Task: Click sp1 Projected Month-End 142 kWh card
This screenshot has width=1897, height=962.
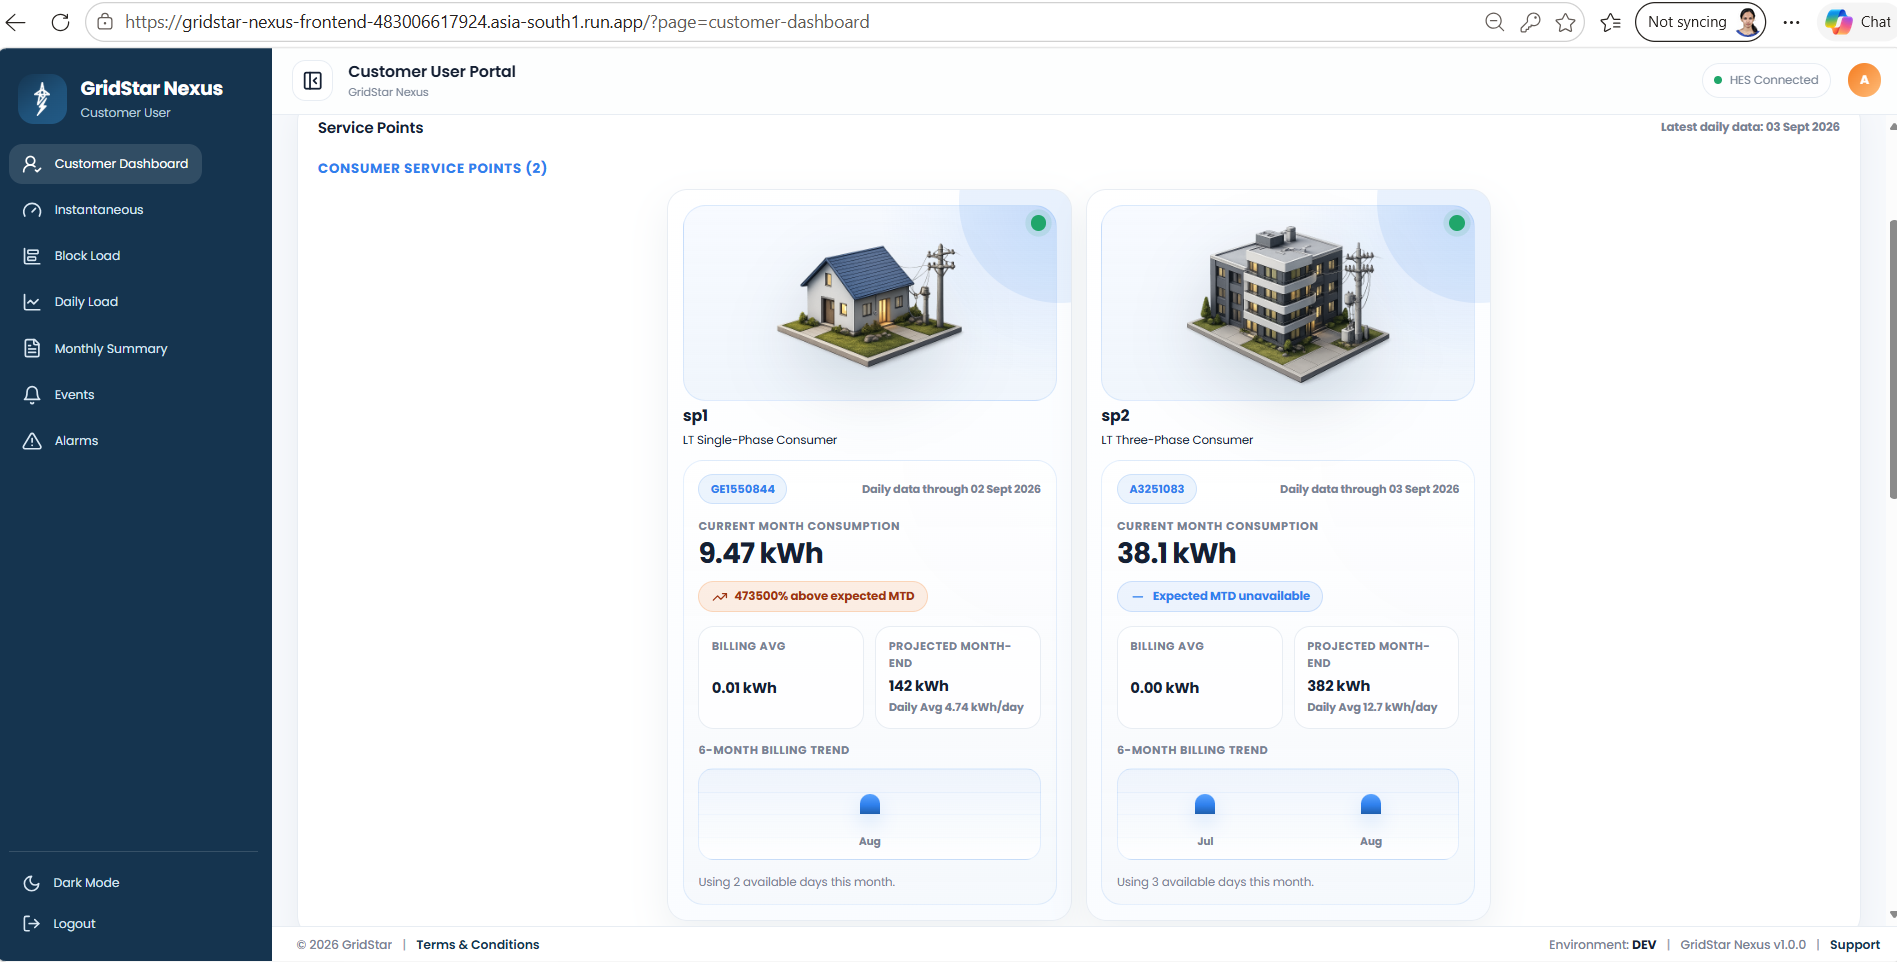Action: point(958,677)
